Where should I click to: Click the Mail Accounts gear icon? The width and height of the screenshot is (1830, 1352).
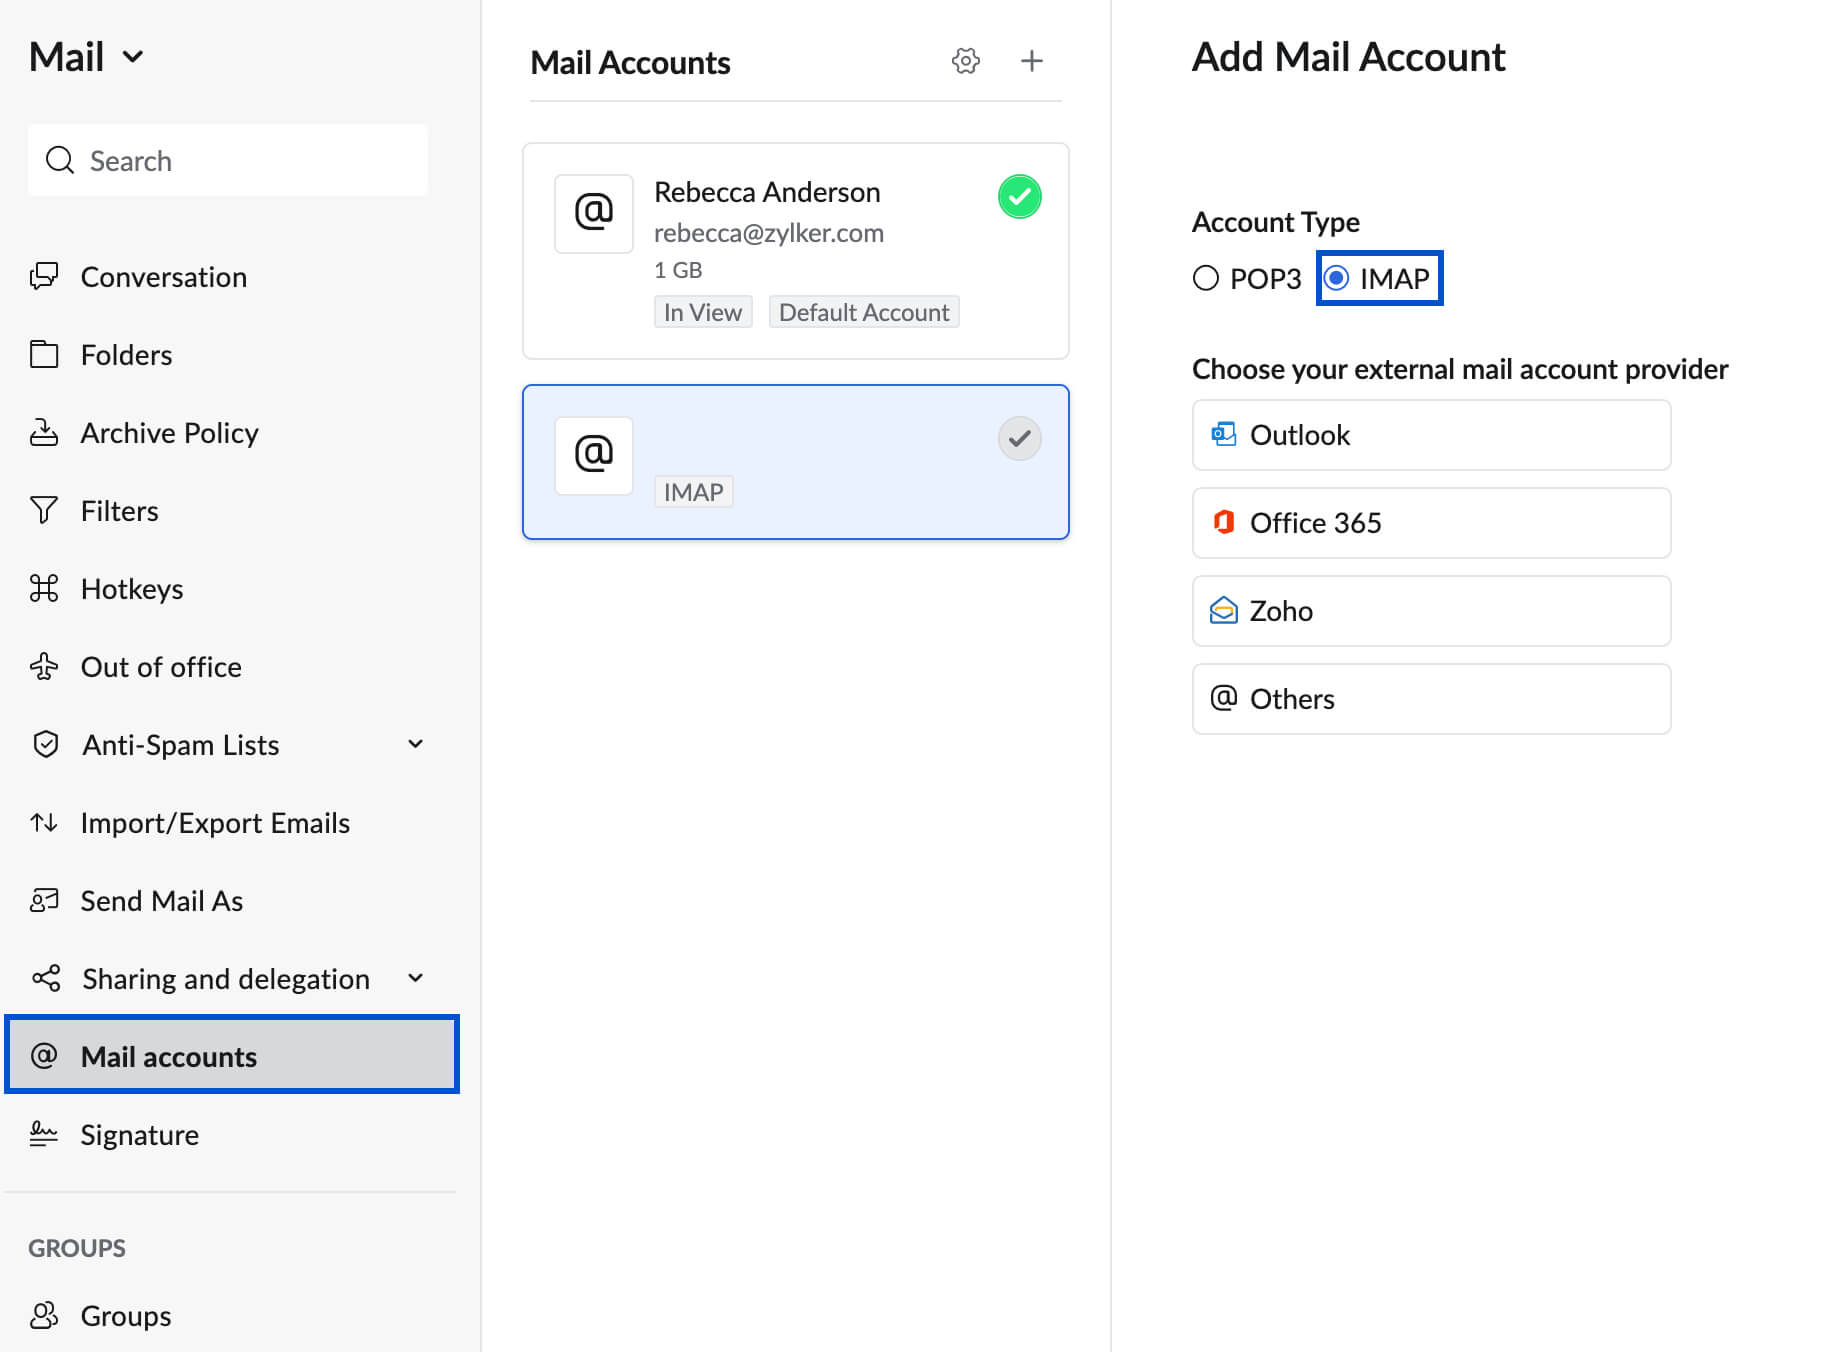pos(965,61)
